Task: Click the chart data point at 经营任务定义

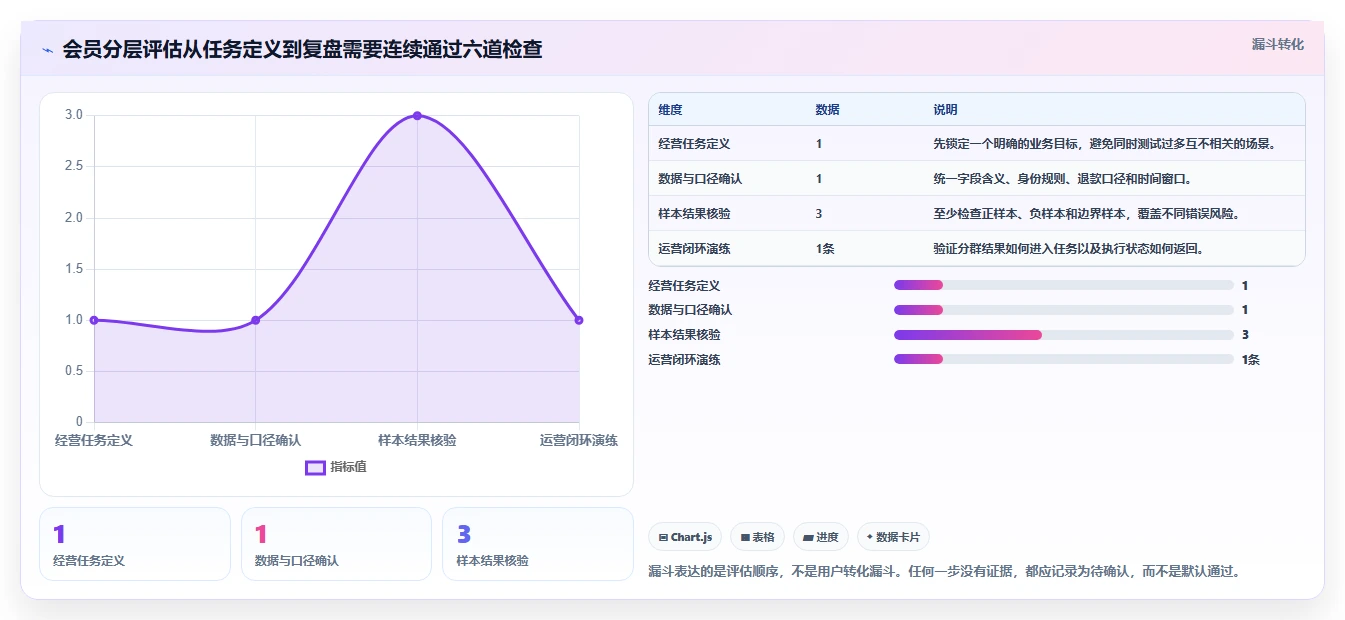Action: click(x=94, y=320)
